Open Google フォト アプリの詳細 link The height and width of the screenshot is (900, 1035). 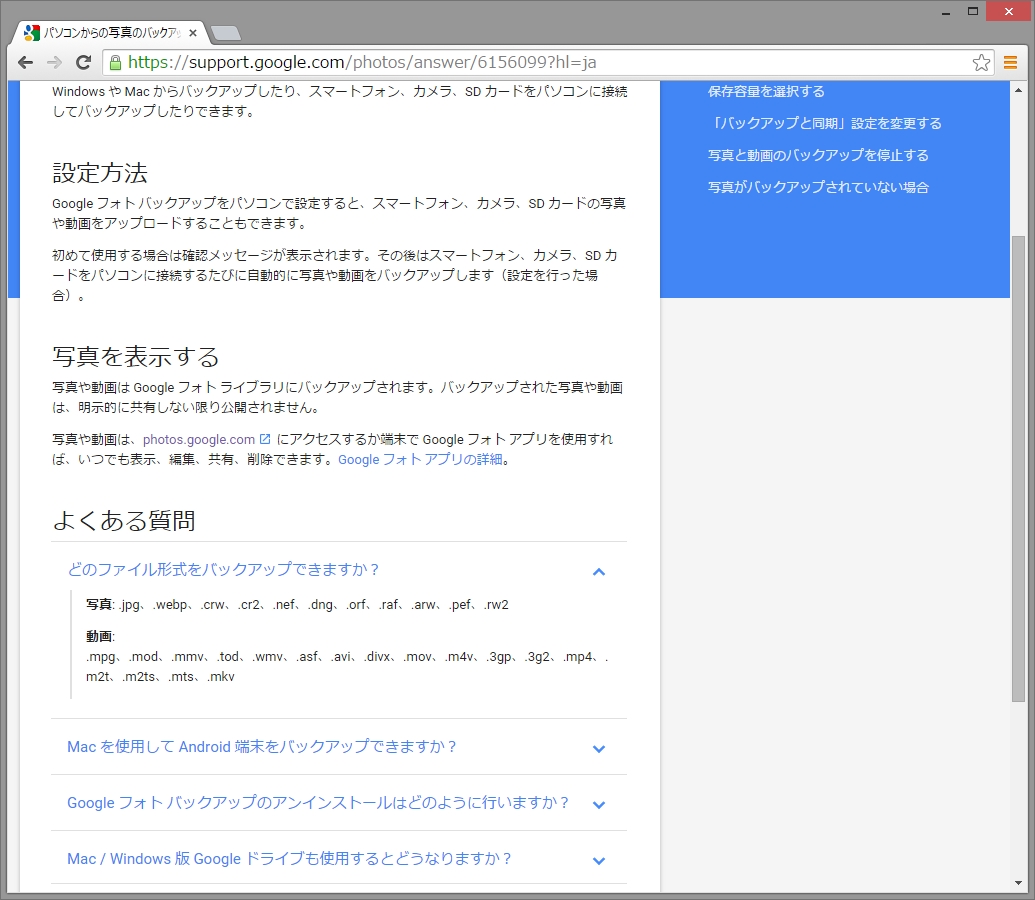[420, 460]
